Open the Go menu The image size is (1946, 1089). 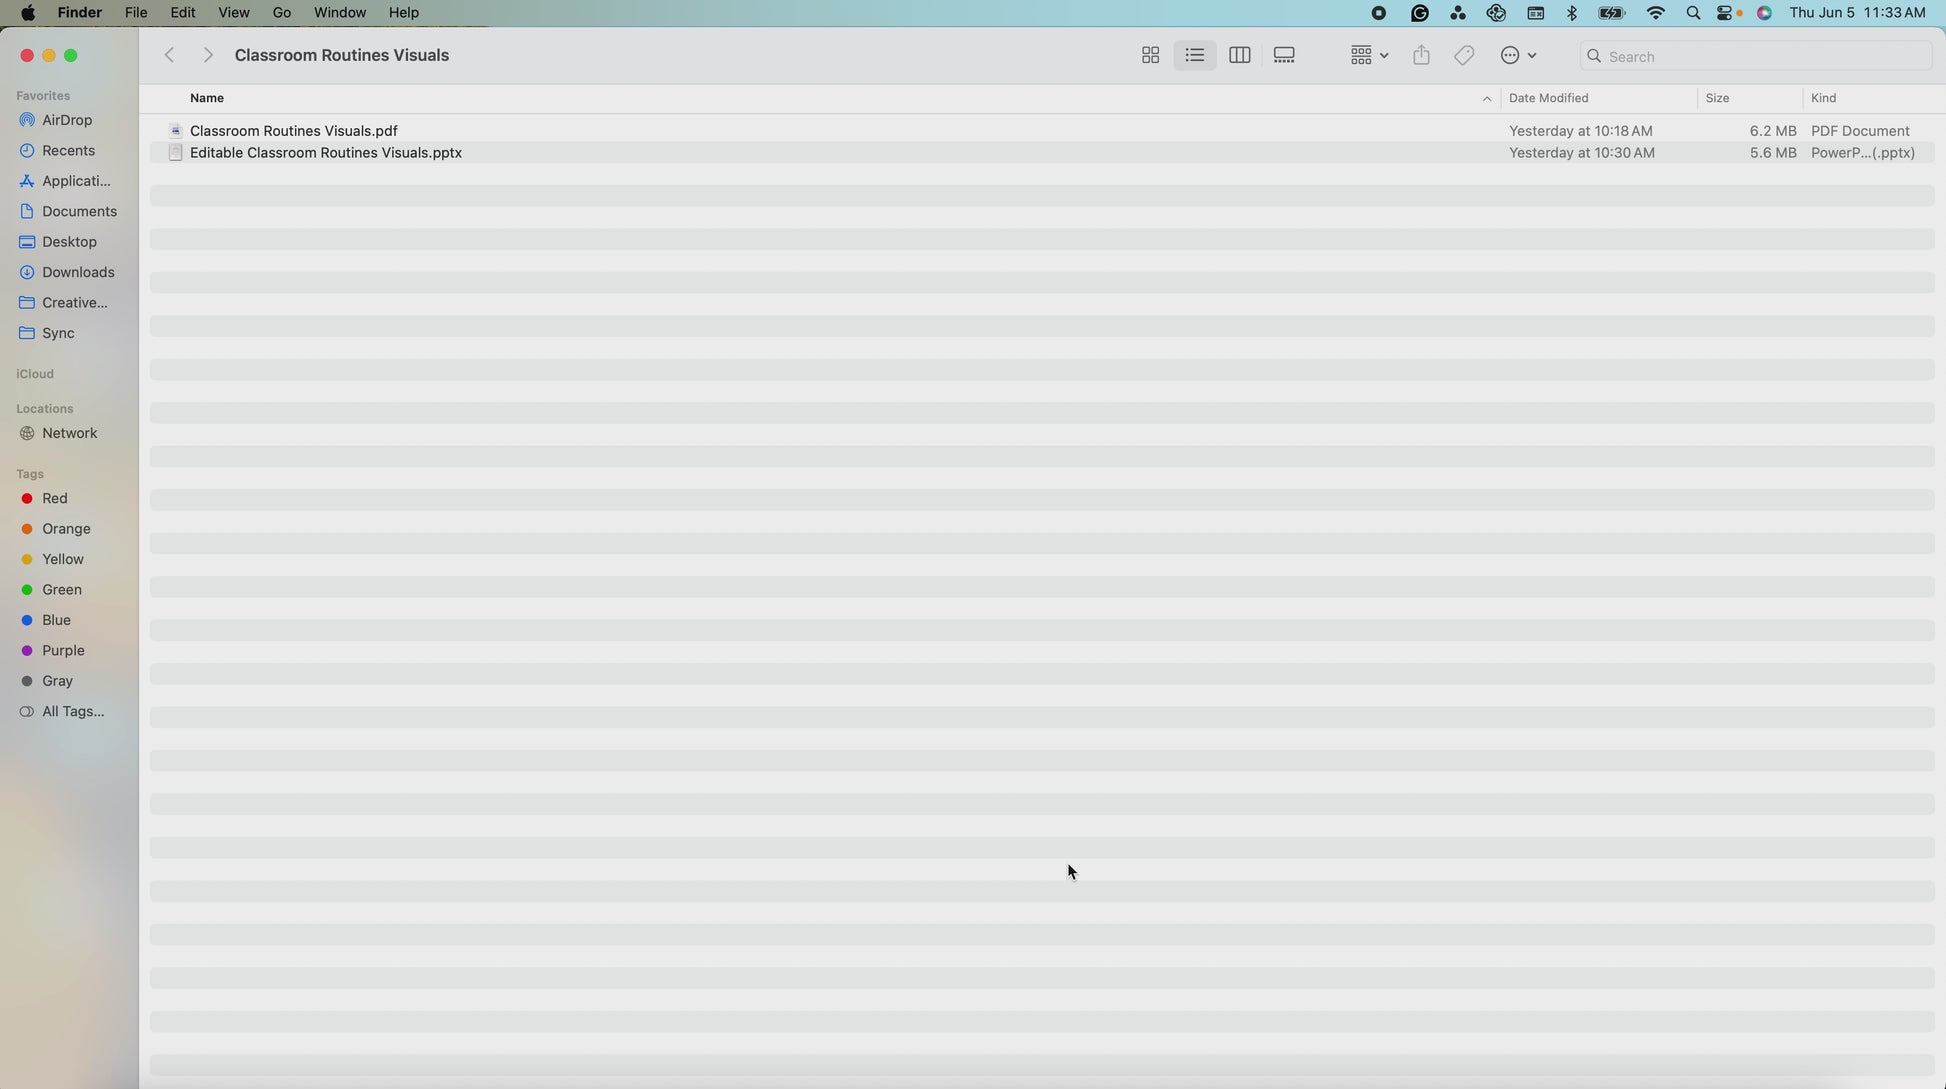click(x=281, y=13)
